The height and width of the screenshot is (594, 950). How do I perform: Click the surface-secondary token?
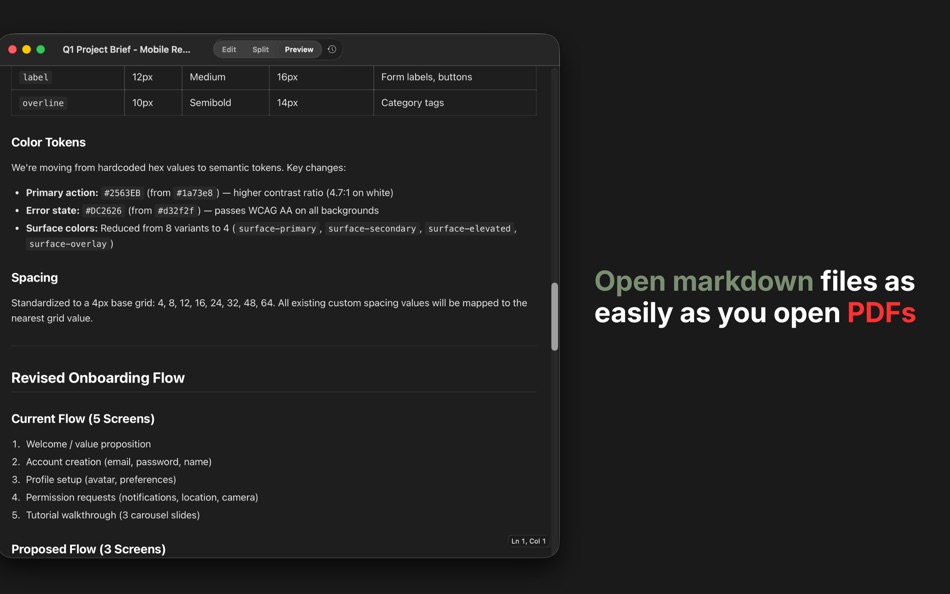point(372,229)
